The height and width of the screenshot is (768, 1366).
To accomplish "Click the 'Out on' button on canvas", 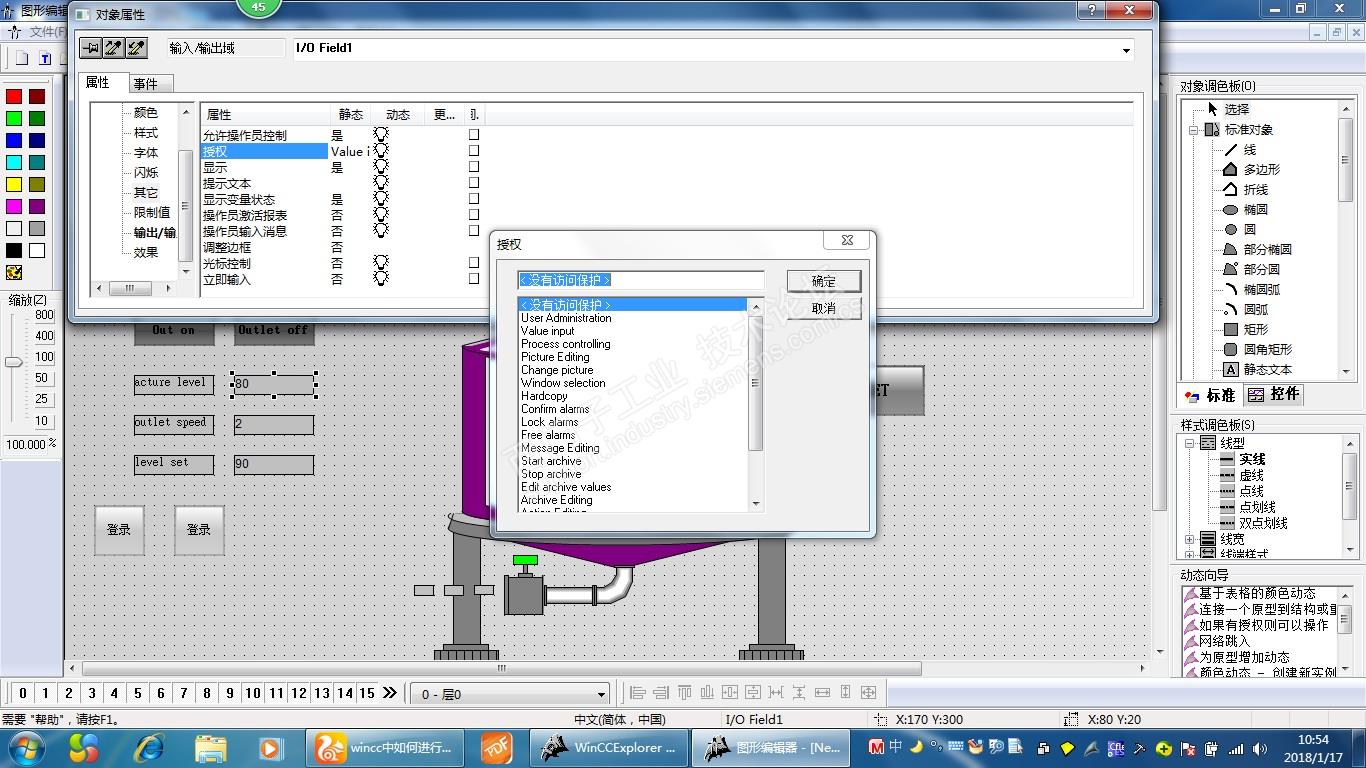I will 174,331.
